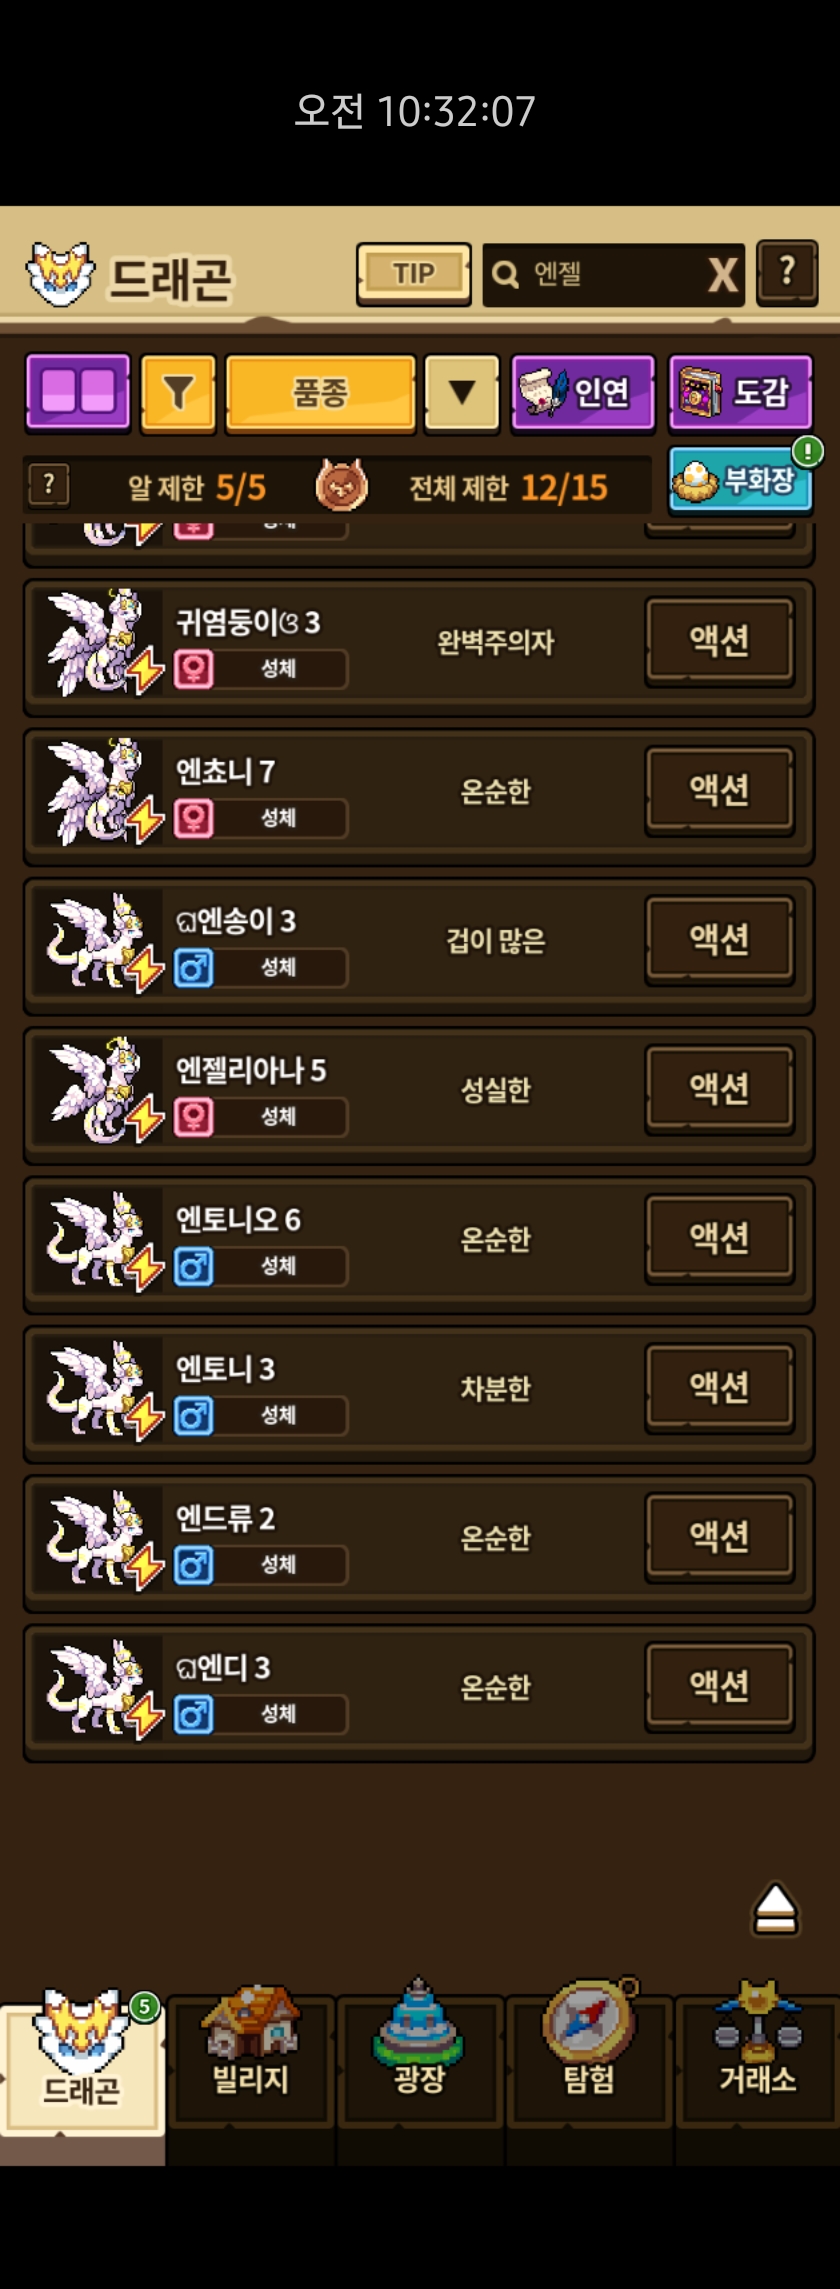Open the 인연 scroll button

pyautogui.click(x=583, y=393)
